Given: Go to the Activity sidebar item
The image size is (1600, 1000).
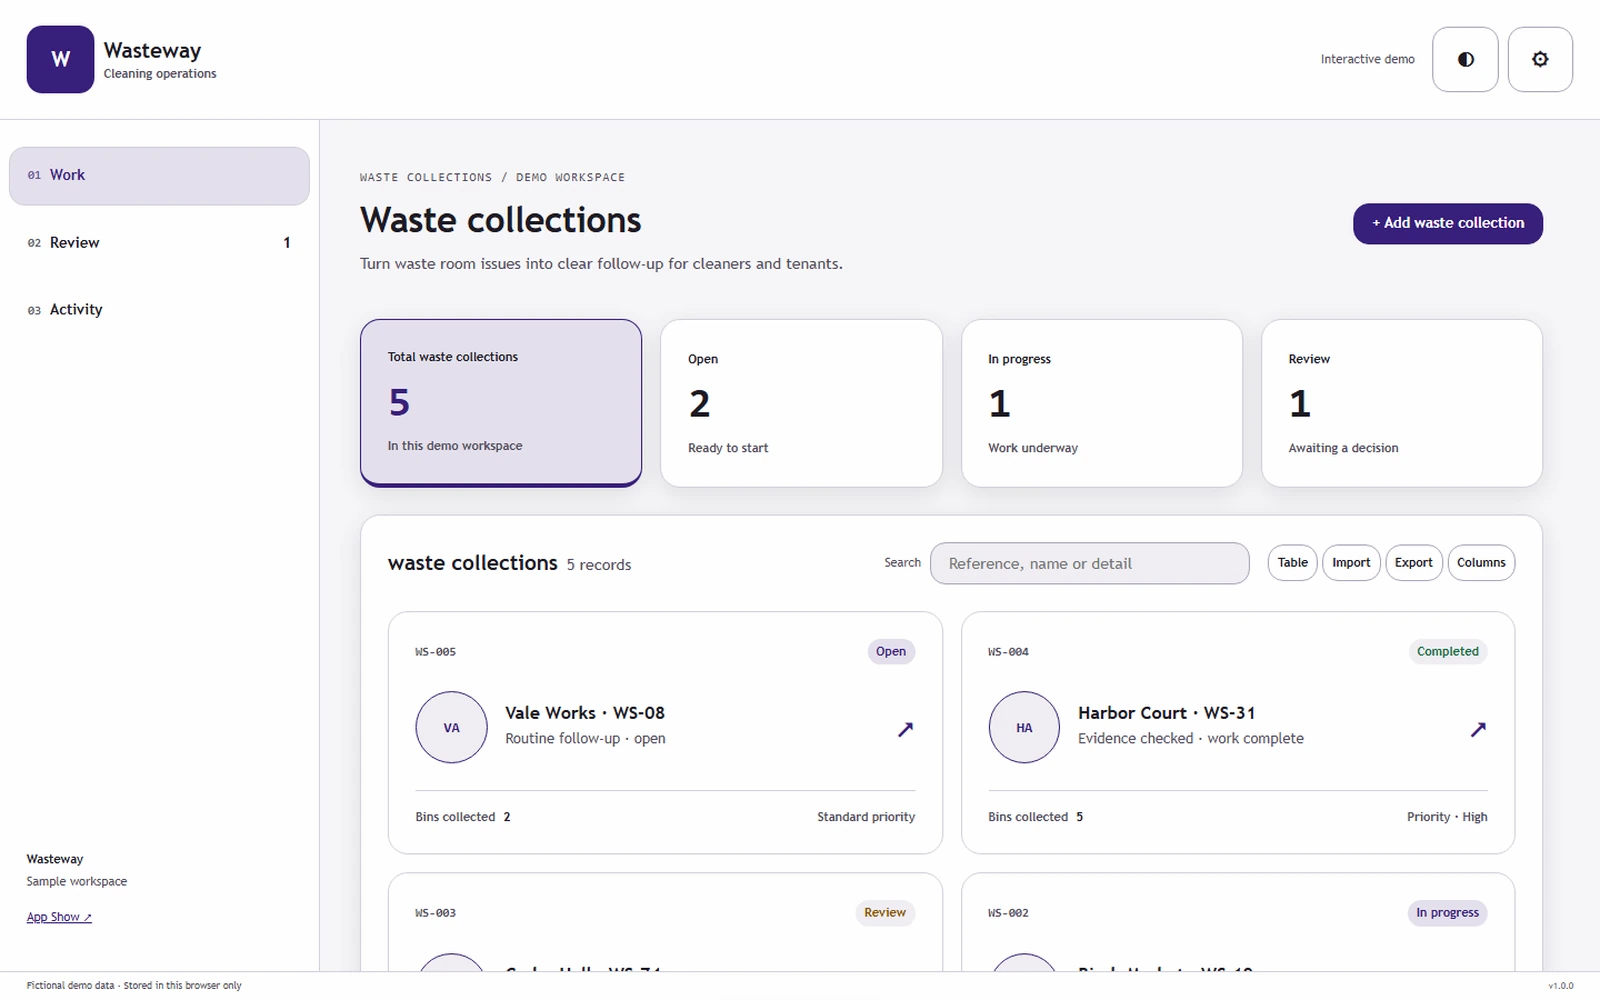Looking at the screenshot, I should [159, 310].
